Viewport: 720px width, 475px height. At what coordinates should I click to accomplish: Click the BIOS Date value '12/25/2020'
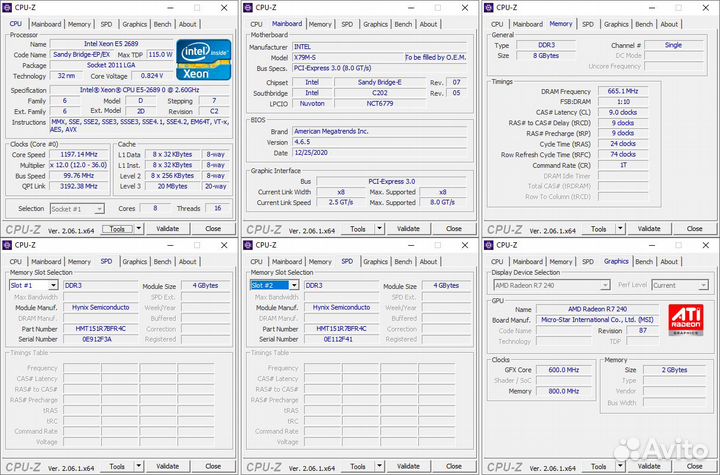(380, 153)
